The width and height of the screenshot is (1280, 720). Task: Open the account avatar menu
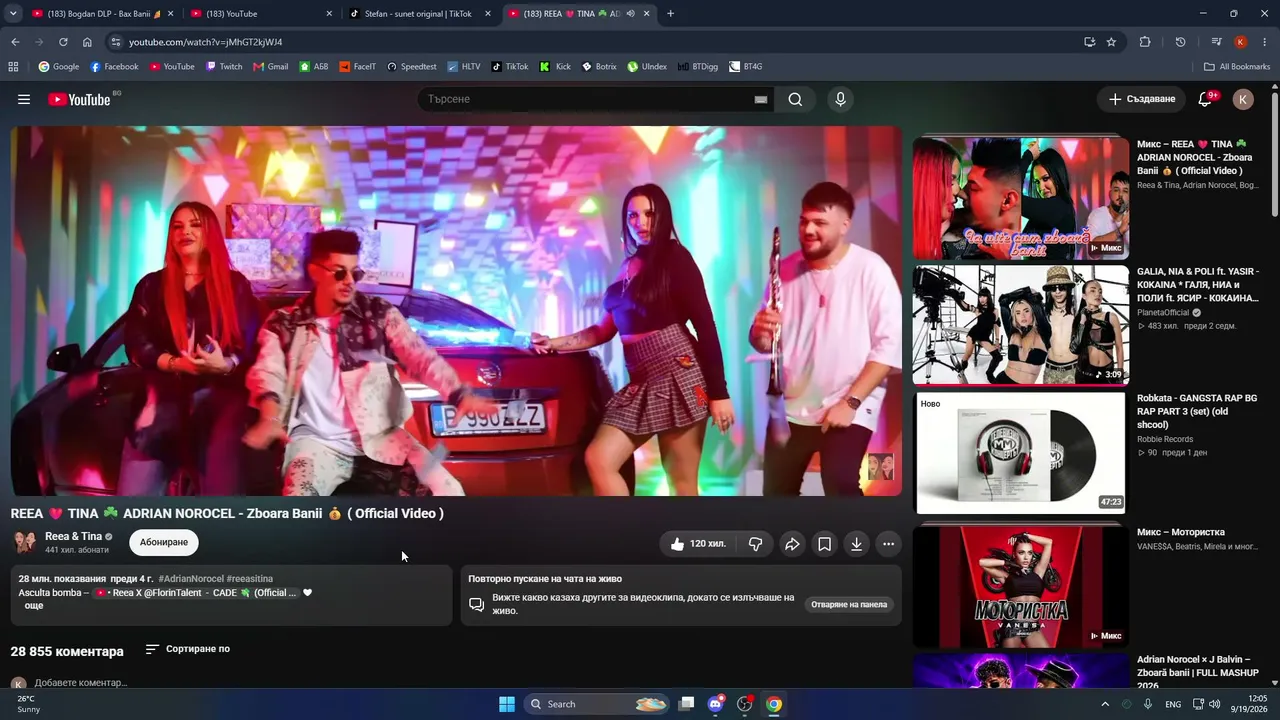pyautogui.click(x=1243, y=99)
